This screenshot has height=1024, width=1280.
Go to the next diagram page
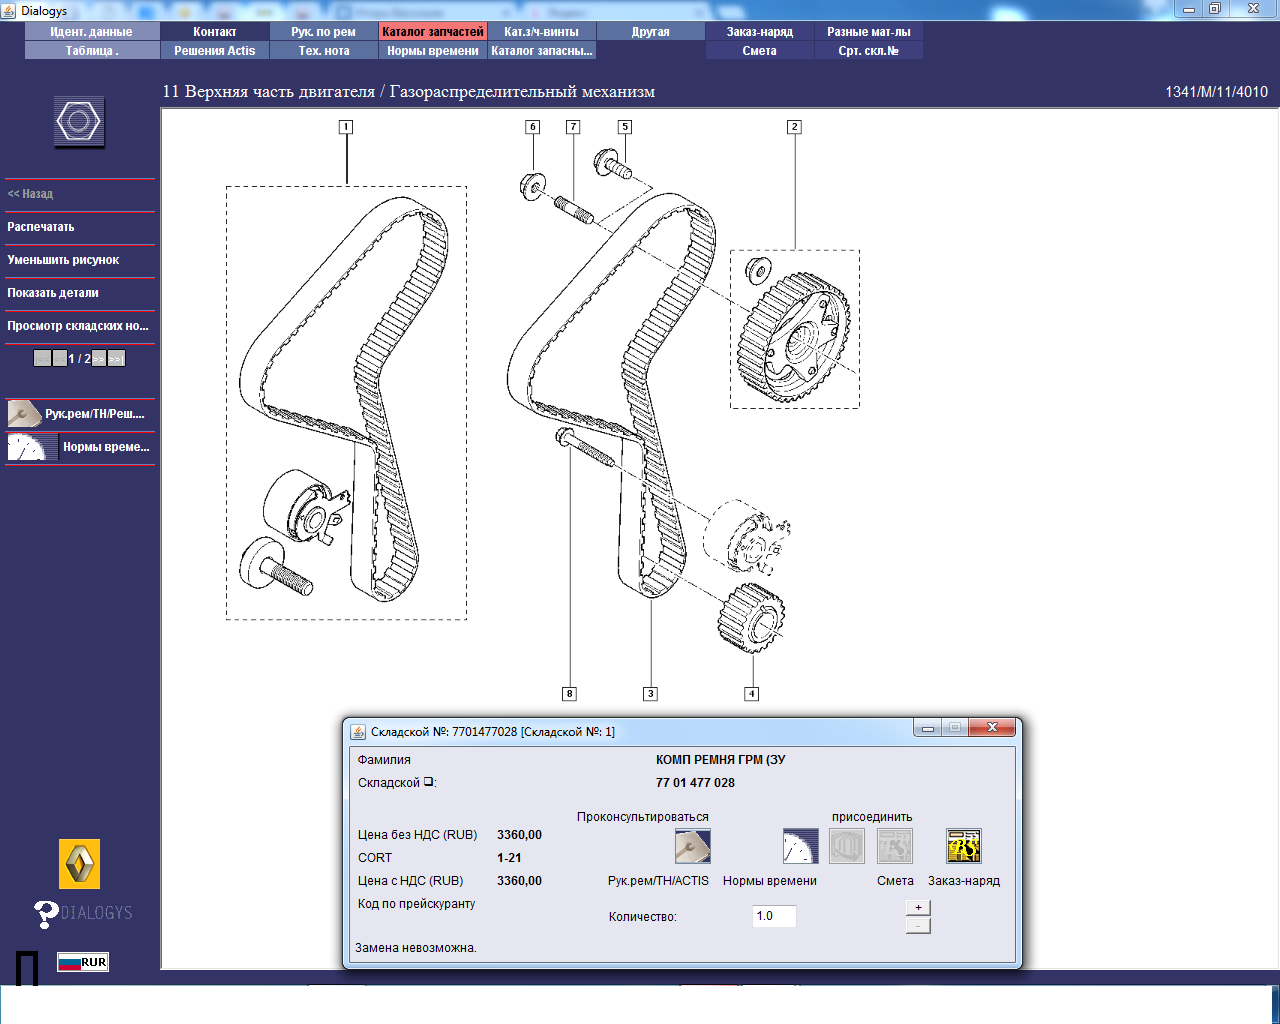[99, 358]
